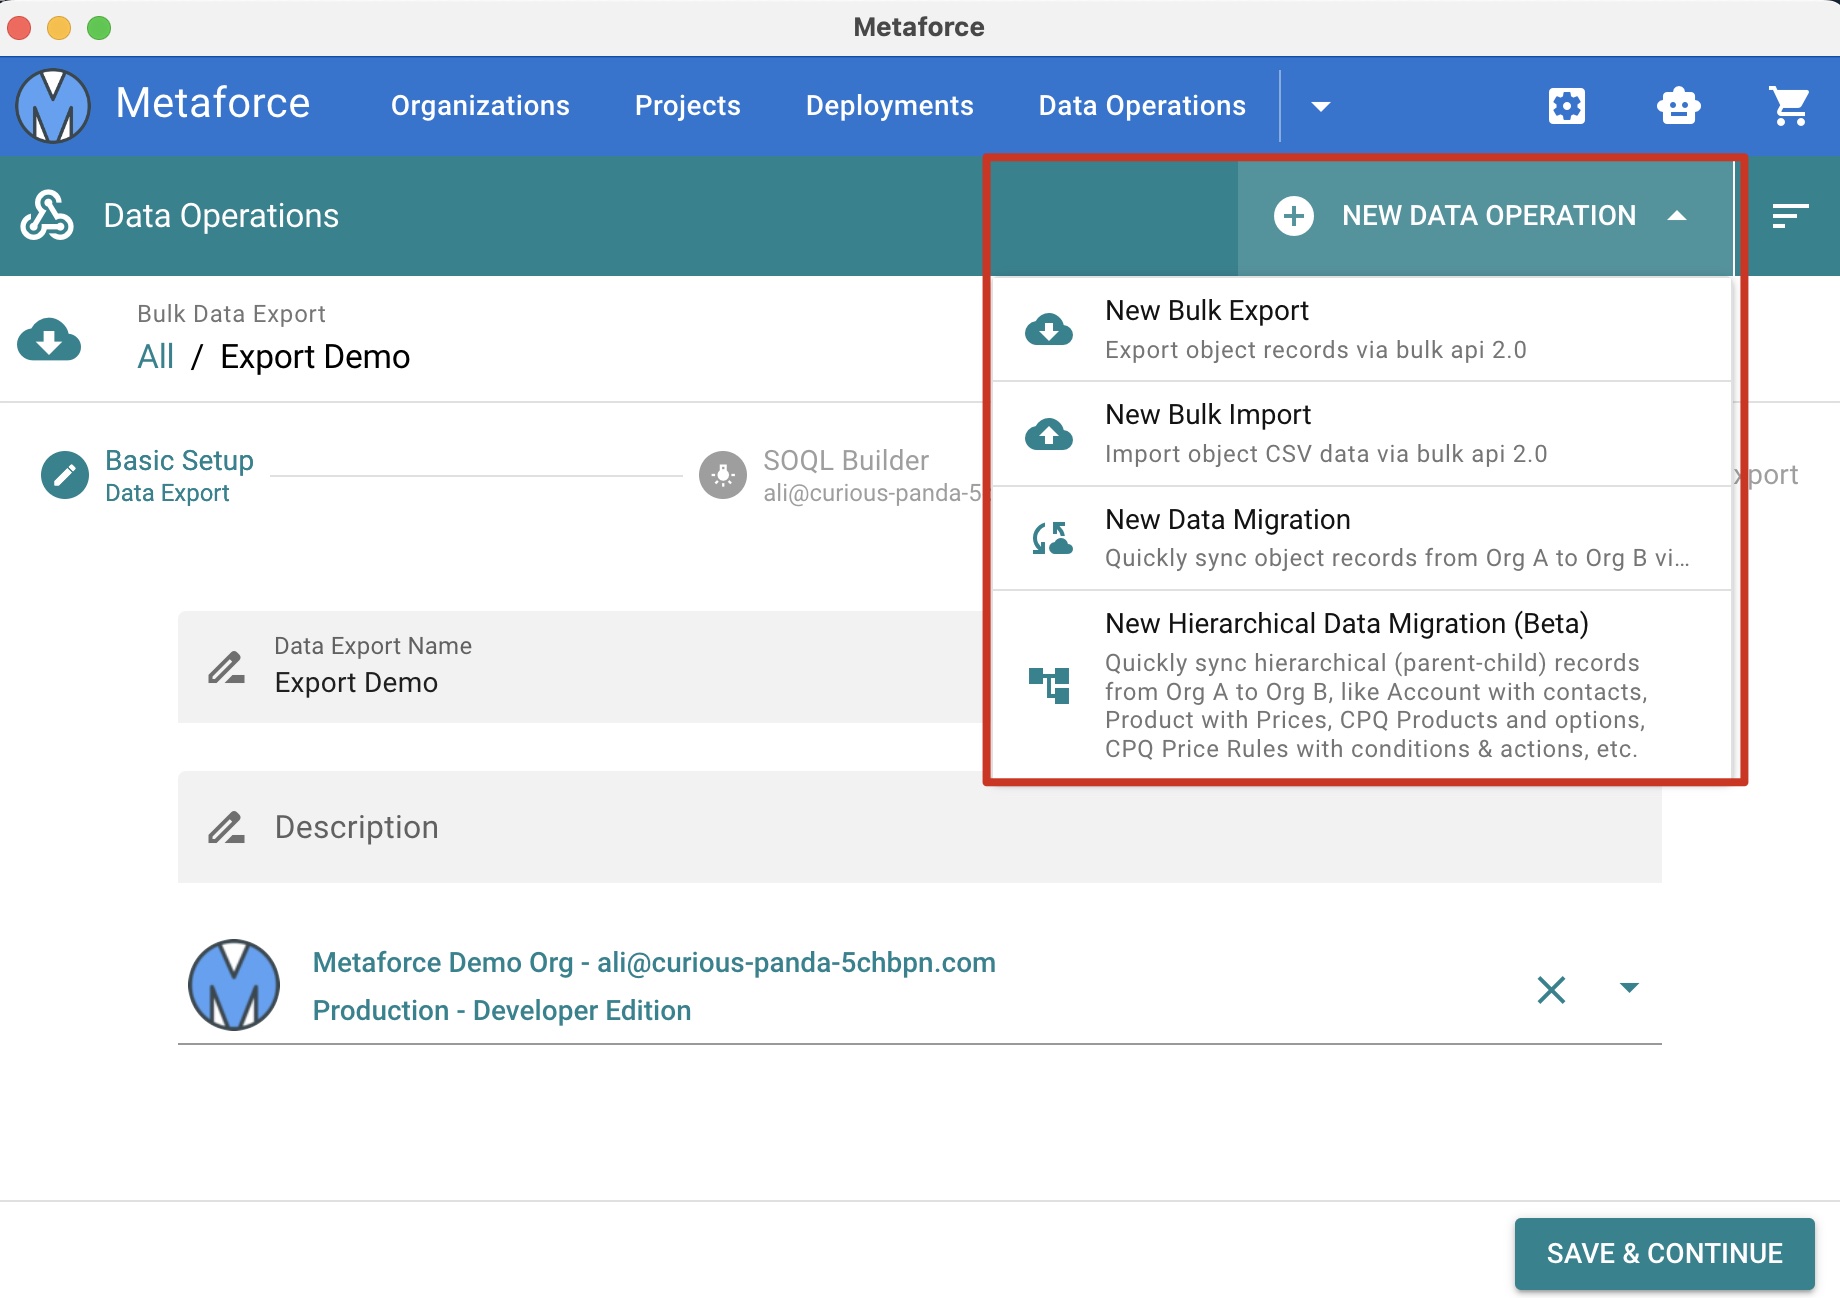Click SAVE & CONTINUE button

pos(1664,1253)
